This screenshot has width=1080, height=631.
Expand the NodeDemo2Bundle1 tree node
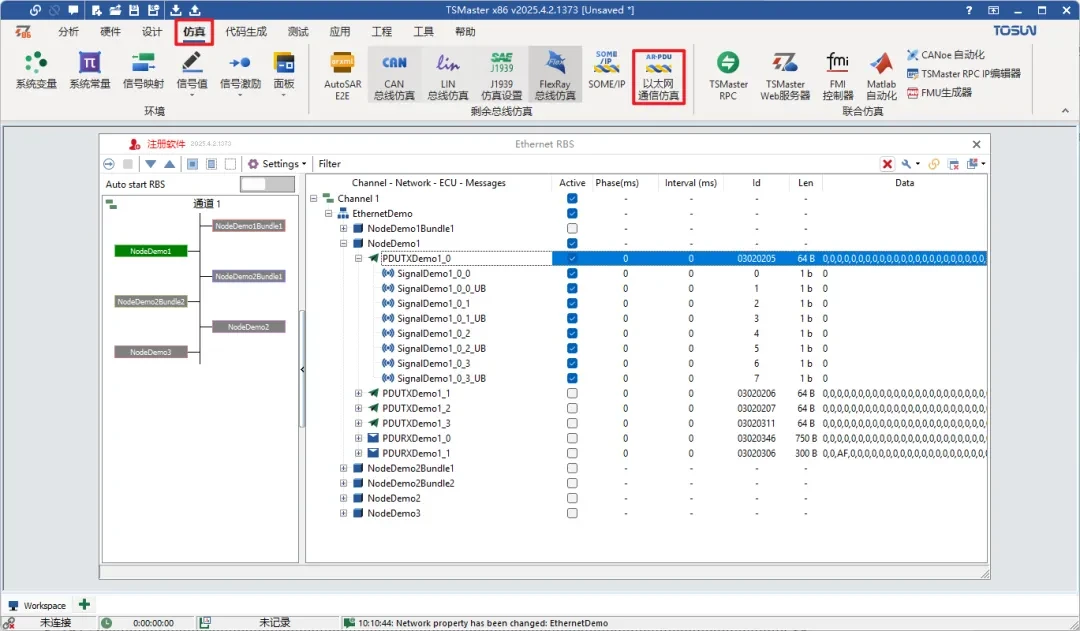(x=344, y=469)
